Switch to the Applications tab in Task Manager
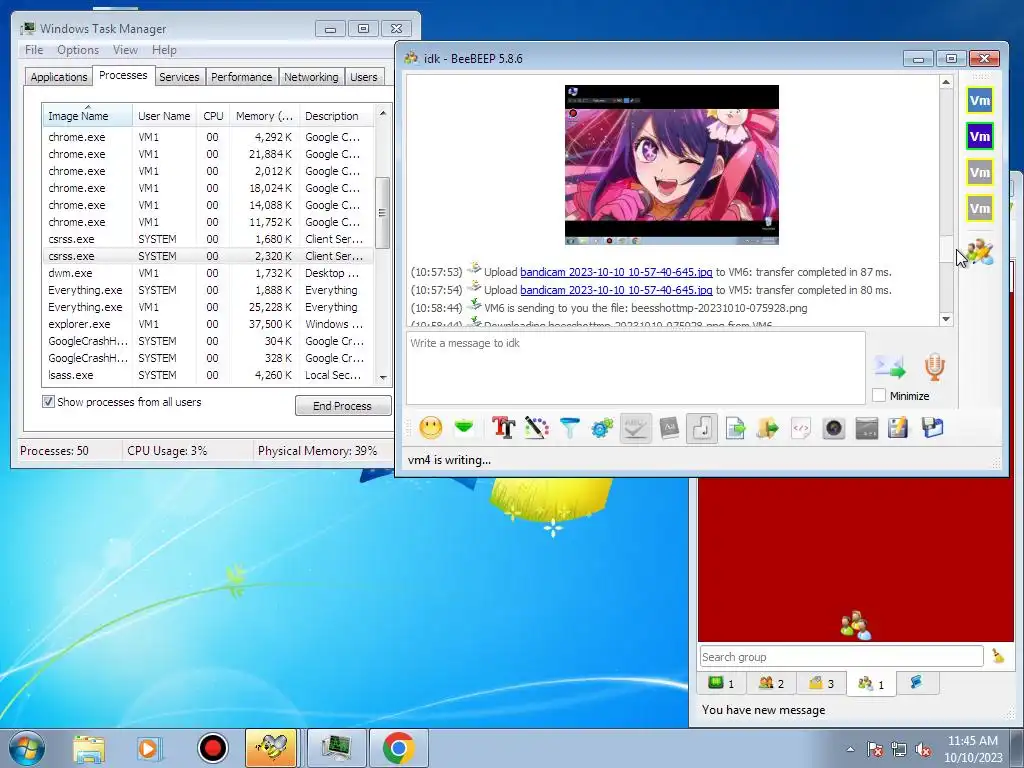Image resolution: width=1024 pixels, height=768 pixels. pyautogui.click(x=59, y=77)
